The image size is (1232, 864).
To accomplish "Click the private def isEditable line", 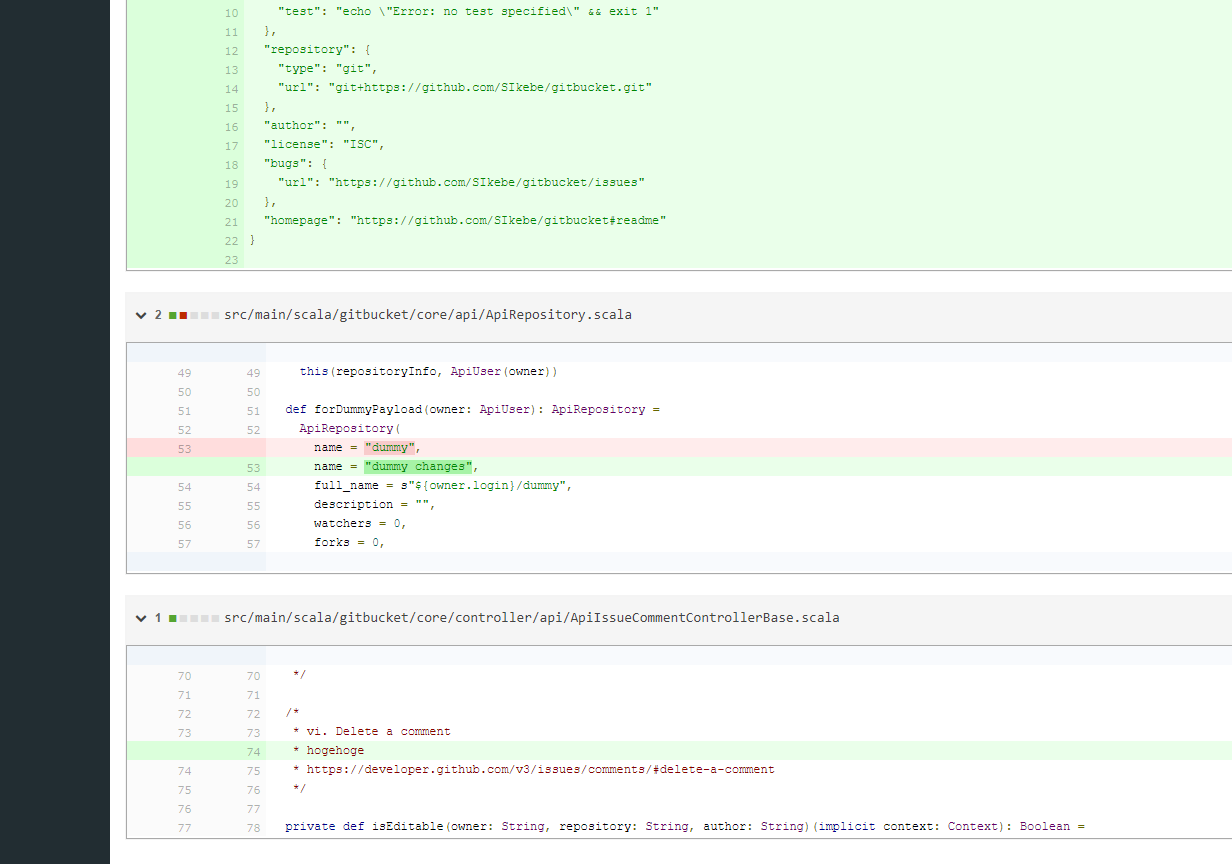I will 685,827.
